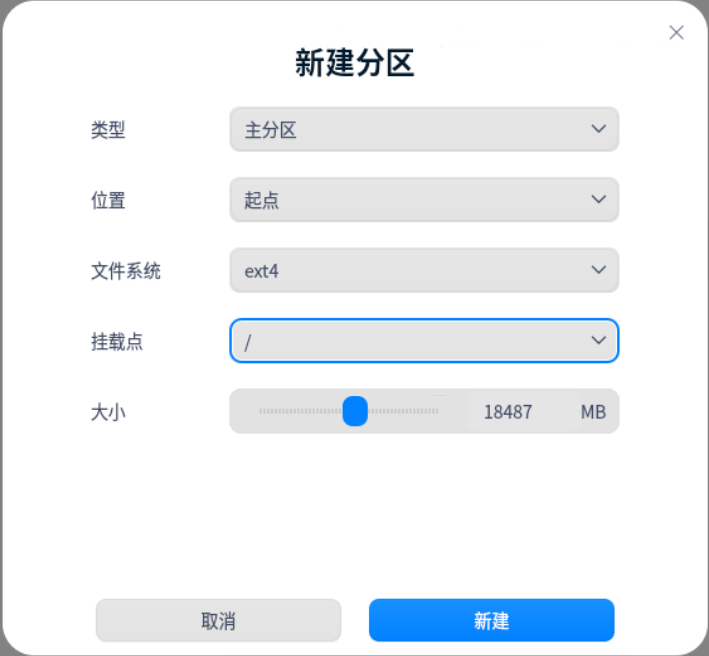Focus the 18487 size input field

pos(508,412)
